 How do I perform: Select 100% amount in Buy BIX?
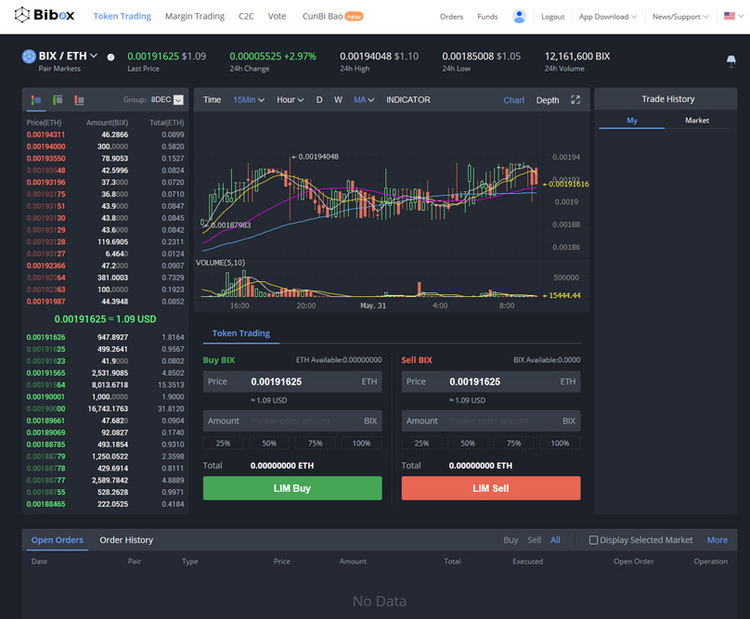point(362,443)
